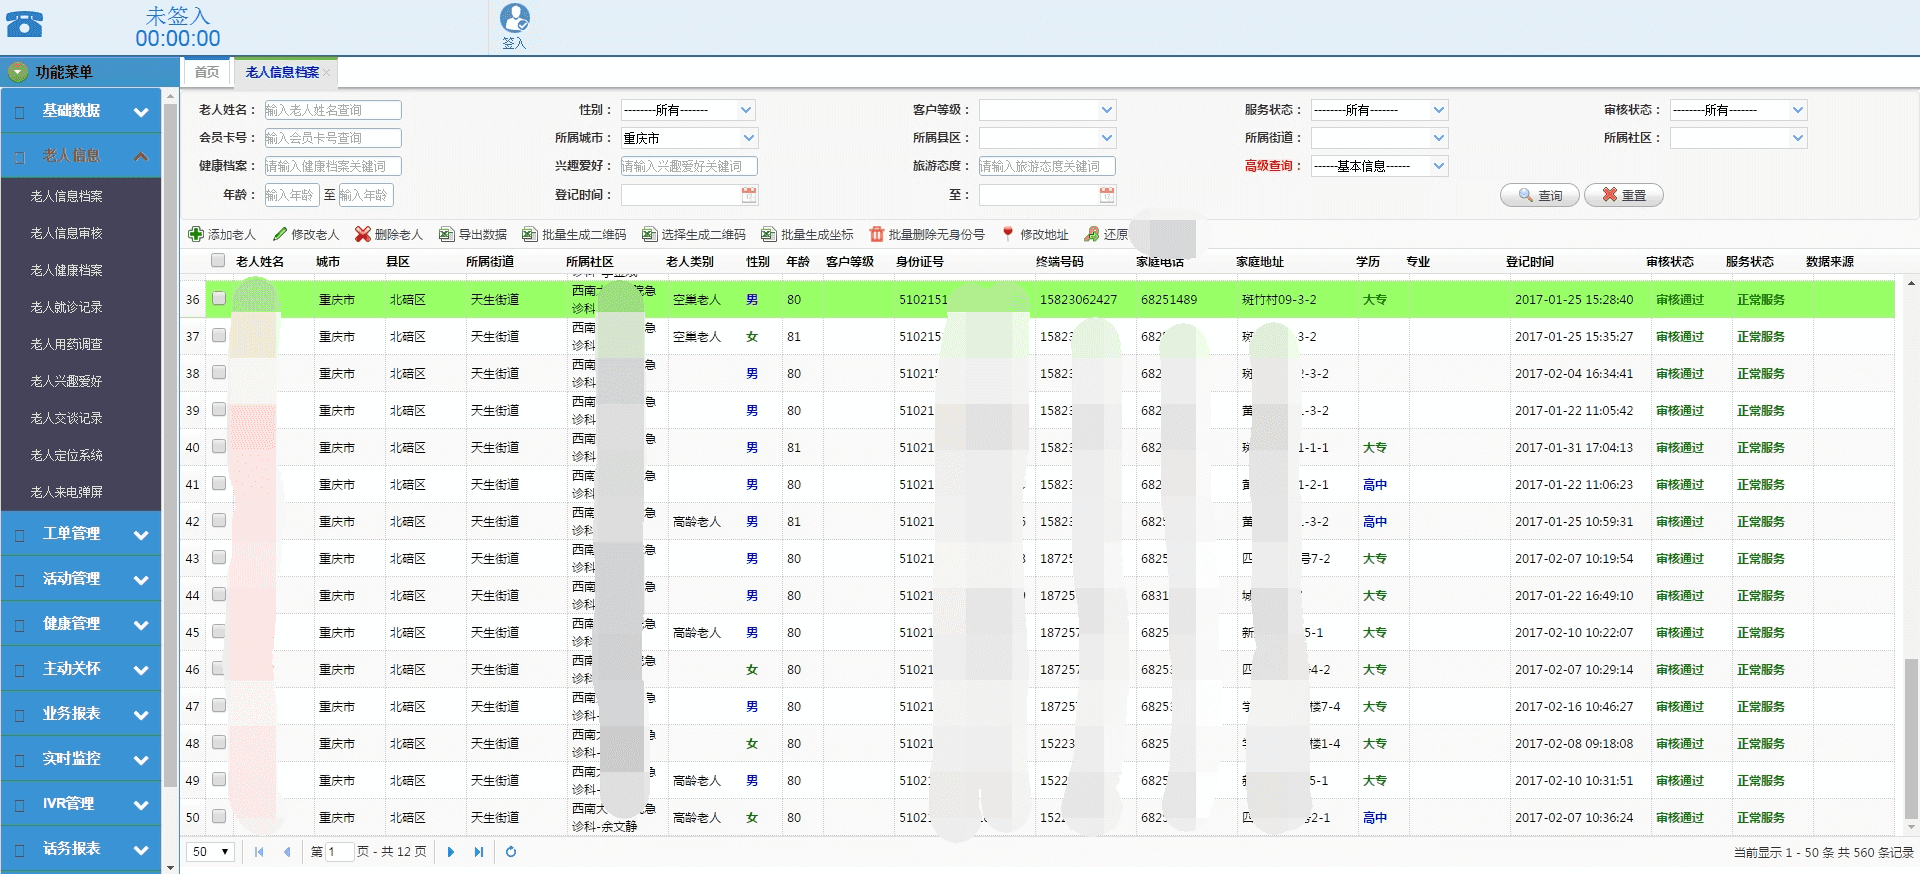The height and width of the screenshot is (874, 1920).
Task: Open the 服务状态 dropdown
Action: point(1379,110)
